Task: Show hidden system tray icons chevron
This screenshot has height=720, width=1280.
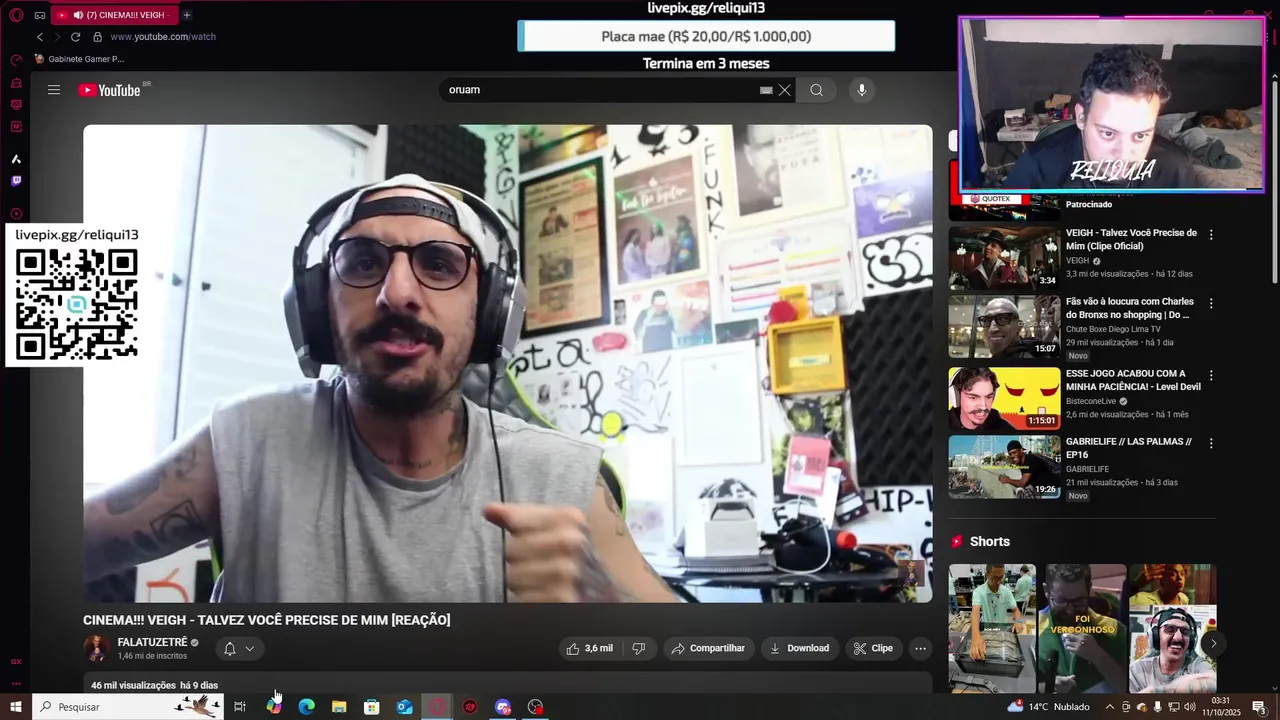Action: tap(1109, 707)
